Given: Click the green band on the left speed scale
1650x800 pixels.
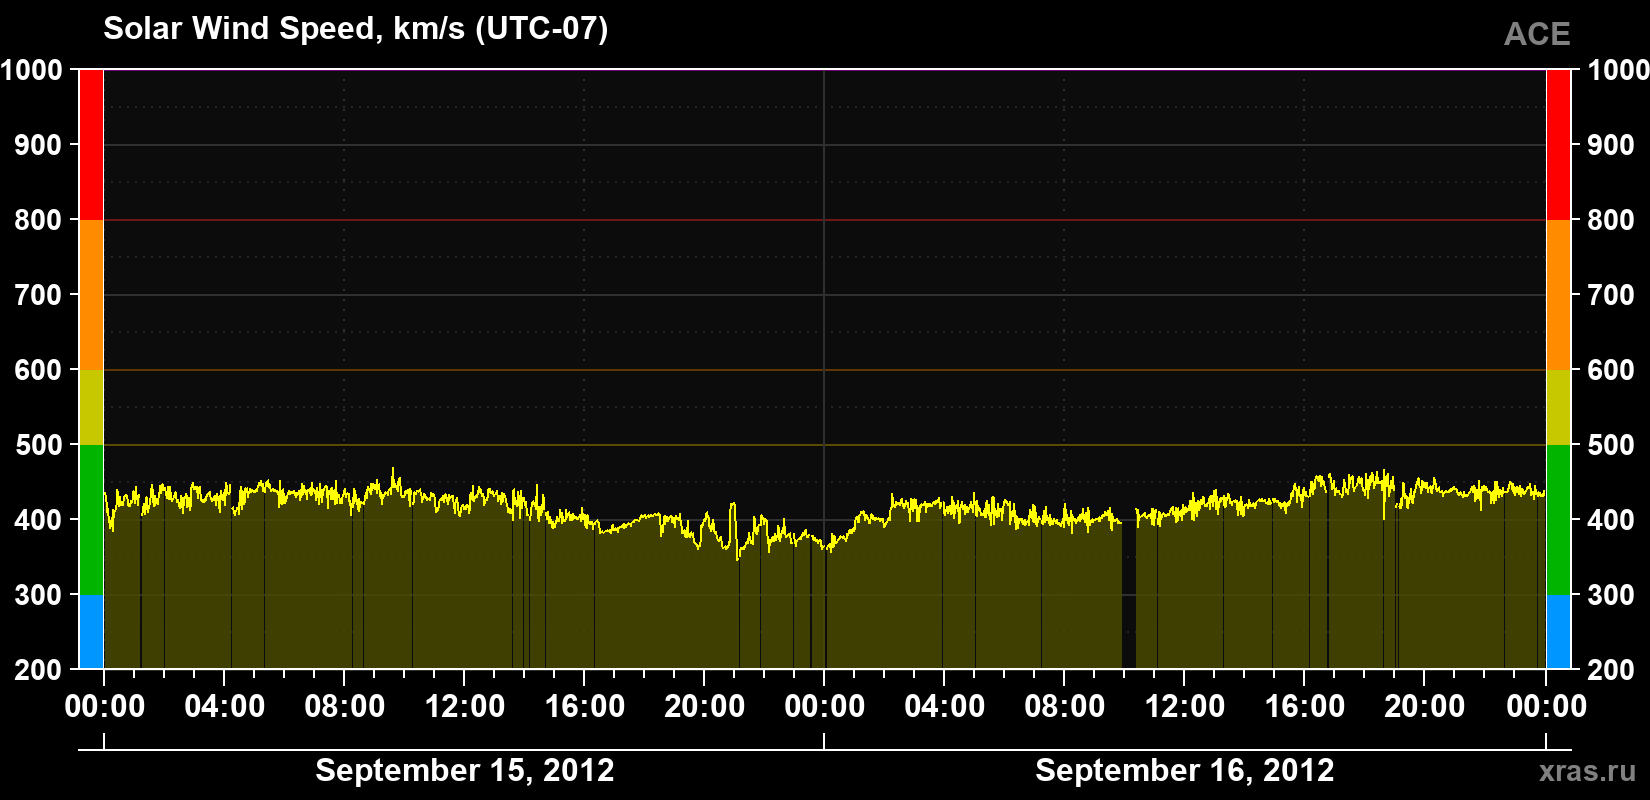Looking at the screenshot, I should (x=91, y=520).
